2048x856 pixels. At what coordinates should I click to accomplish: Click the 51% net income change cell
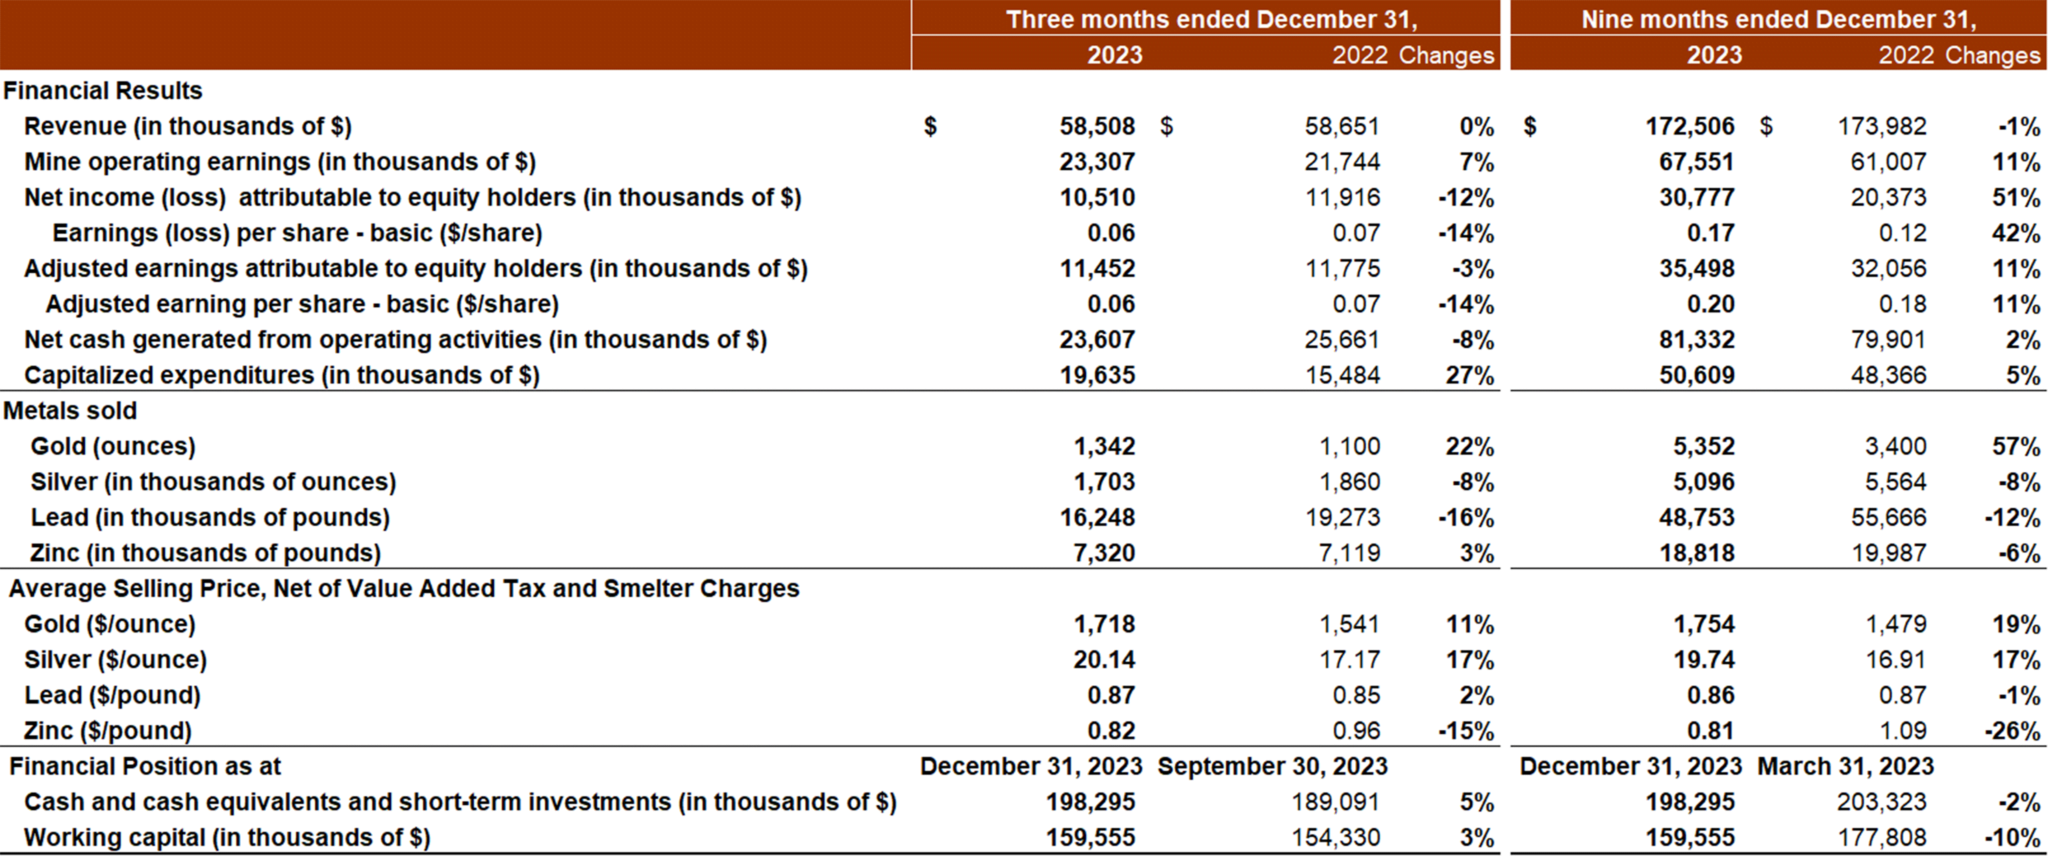tap(2015, 198)
